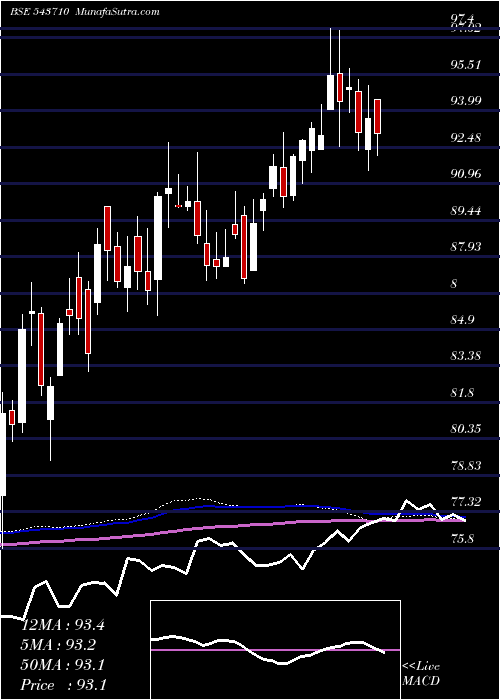
Task: Select the 89.44 price axis label
Action: 466,210
